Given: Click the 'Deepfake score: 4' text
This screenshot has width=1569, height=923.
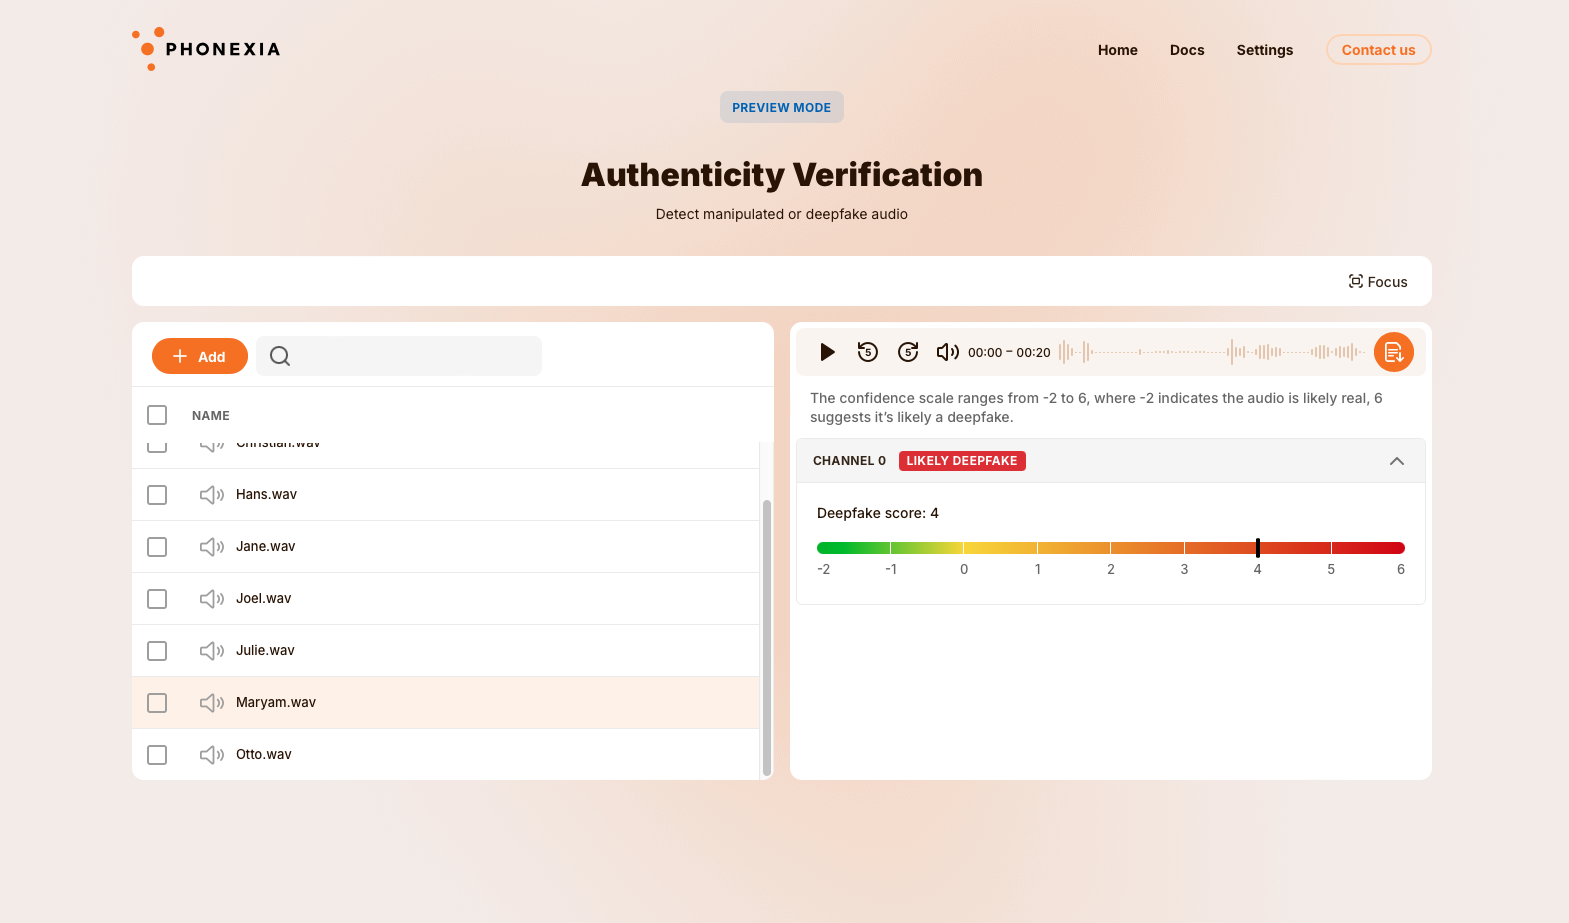Looking at the screenshot, I should pyautogui.click(x=878, y=513).
